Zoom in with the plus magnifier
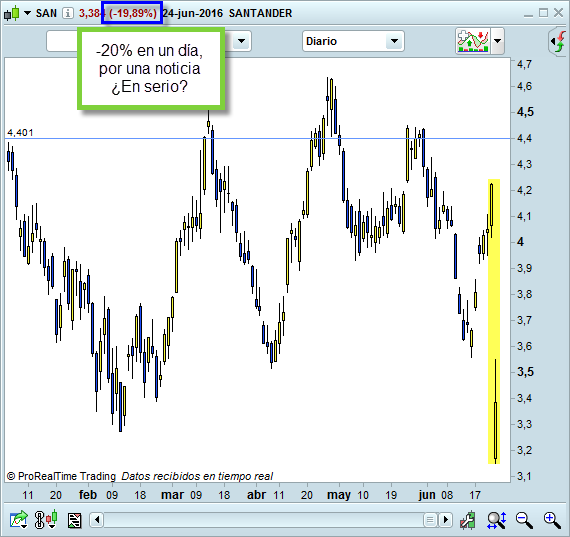This screenshot has height=537, width=570. click(552, 520)
